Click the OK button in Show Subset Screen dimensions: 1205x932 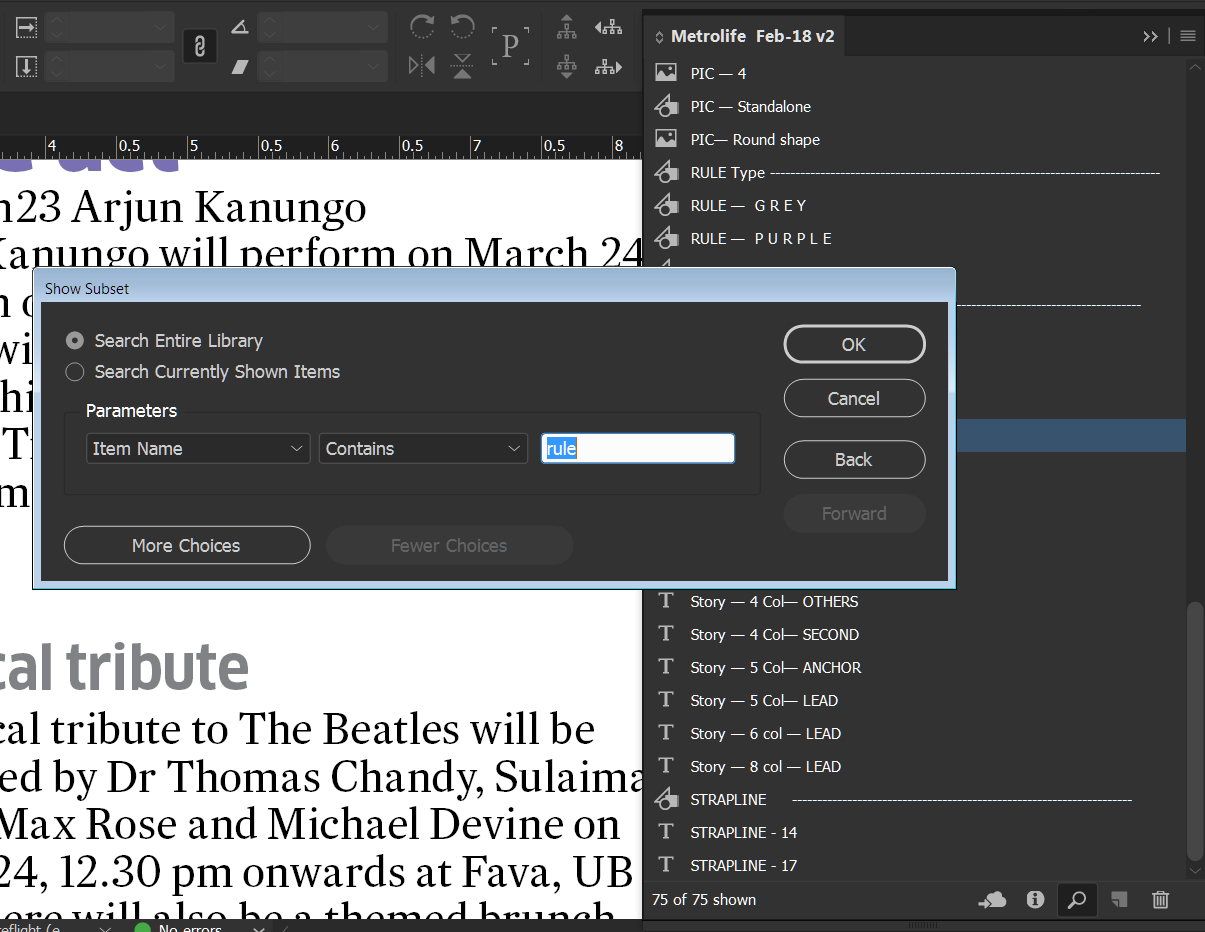coord(854,344)
